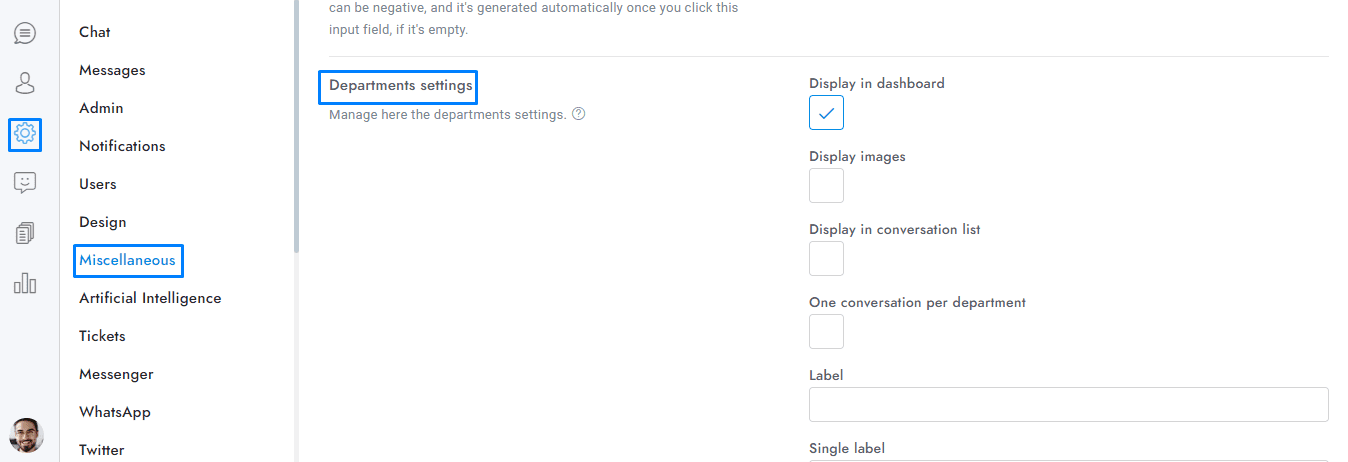Screen dimensions: 1348x462
Task: Go to Artificial Intelligence settings tab
Action: [x=150, y=298]
